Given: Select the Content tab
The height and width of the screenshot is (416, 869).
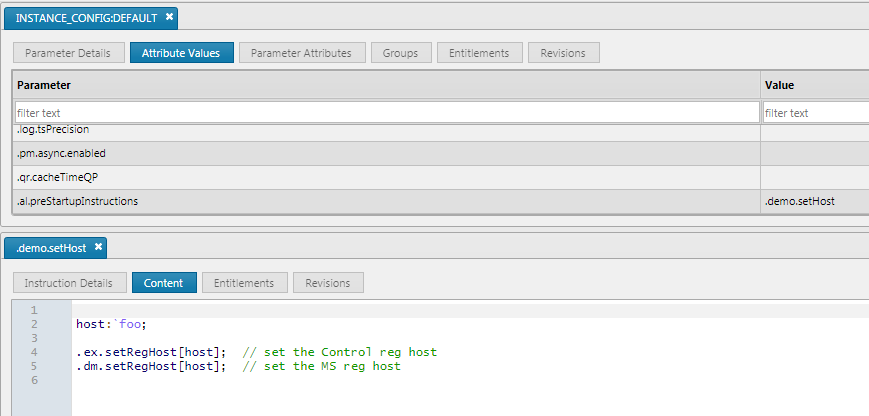Looking at the screenshot, I should click(164, 283).
